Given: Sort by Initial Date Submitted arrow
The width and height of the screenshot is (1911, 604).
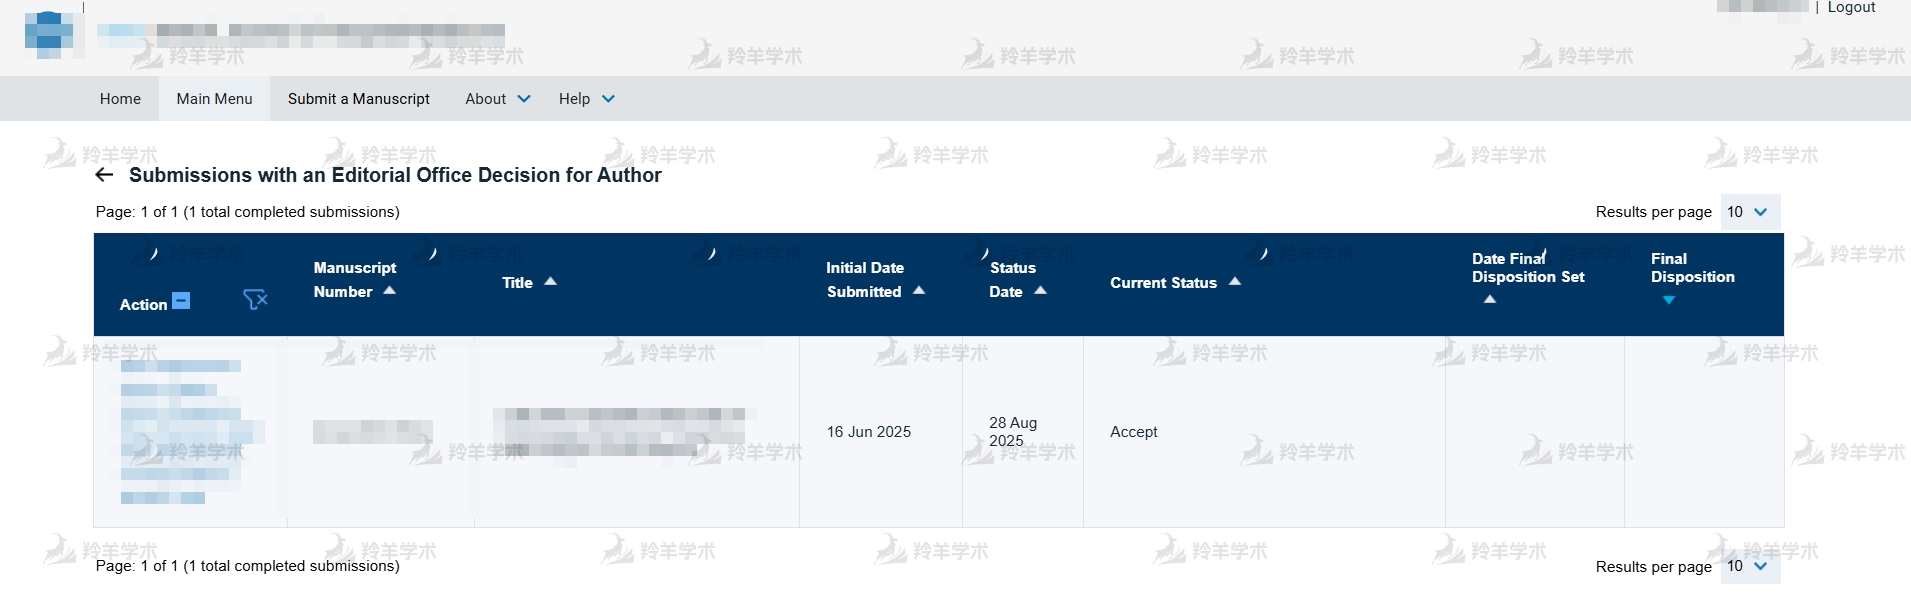Looking at the screenshot, I should click(919, 291).
